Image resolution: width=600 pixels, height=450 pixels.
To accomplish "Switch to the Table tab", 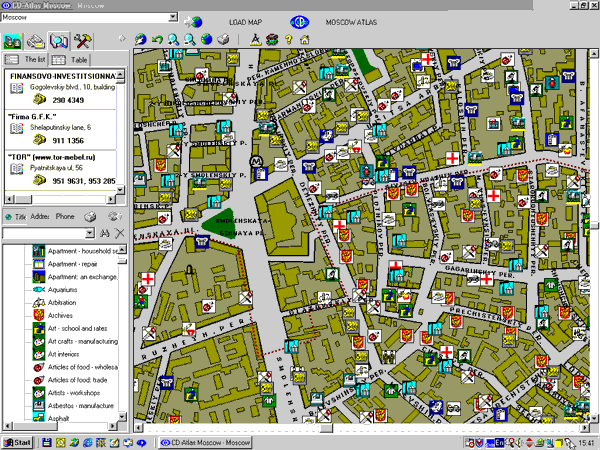I will (70, 60).
